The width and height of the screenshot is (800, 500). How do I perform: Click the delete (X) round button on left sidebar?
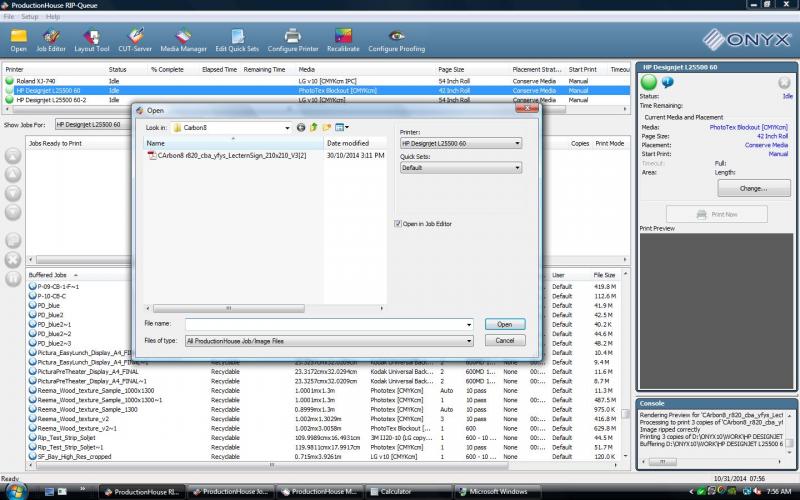(x=13, y=259)
